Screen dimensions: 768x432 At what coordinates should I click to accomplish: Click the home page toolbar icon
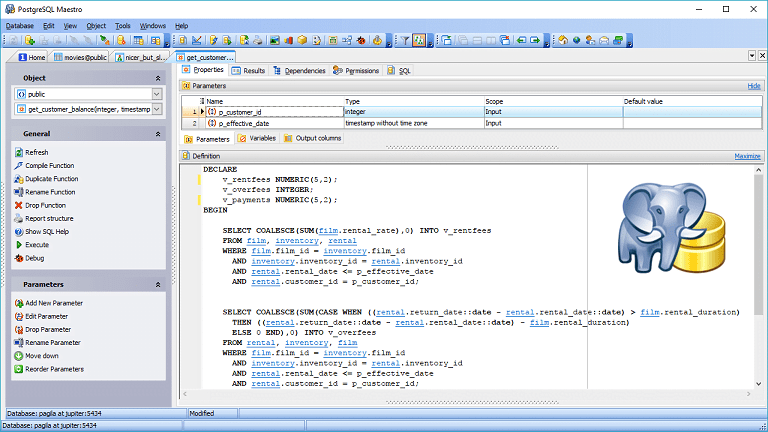[563, 41]
